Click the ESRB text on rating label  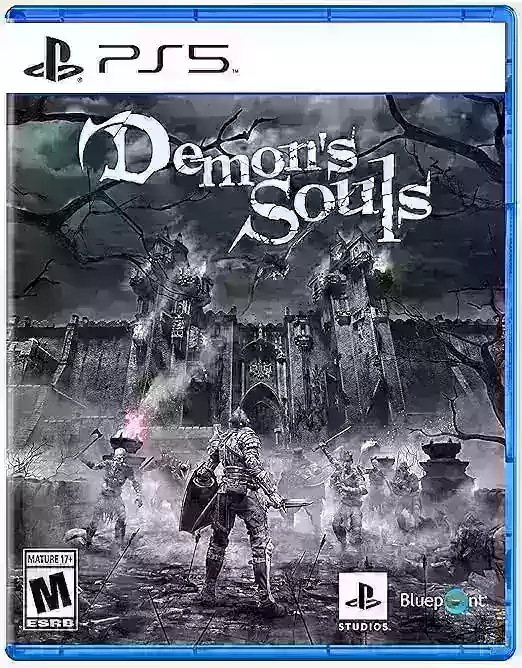[51, 622]
